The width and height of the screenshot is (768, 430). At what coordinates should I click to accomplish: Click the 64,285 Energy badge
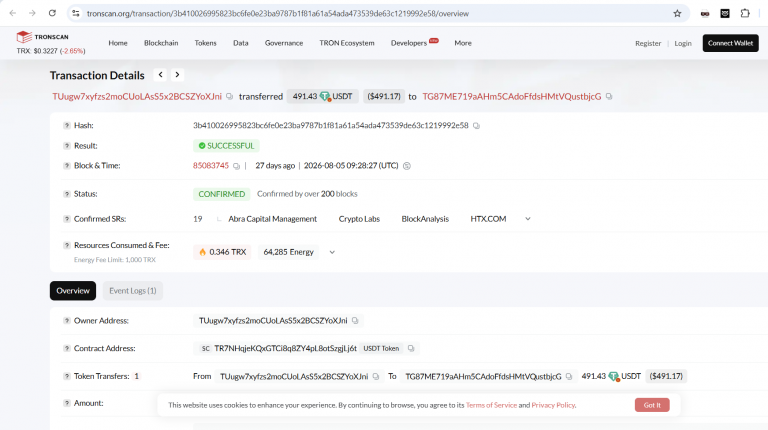288,252
